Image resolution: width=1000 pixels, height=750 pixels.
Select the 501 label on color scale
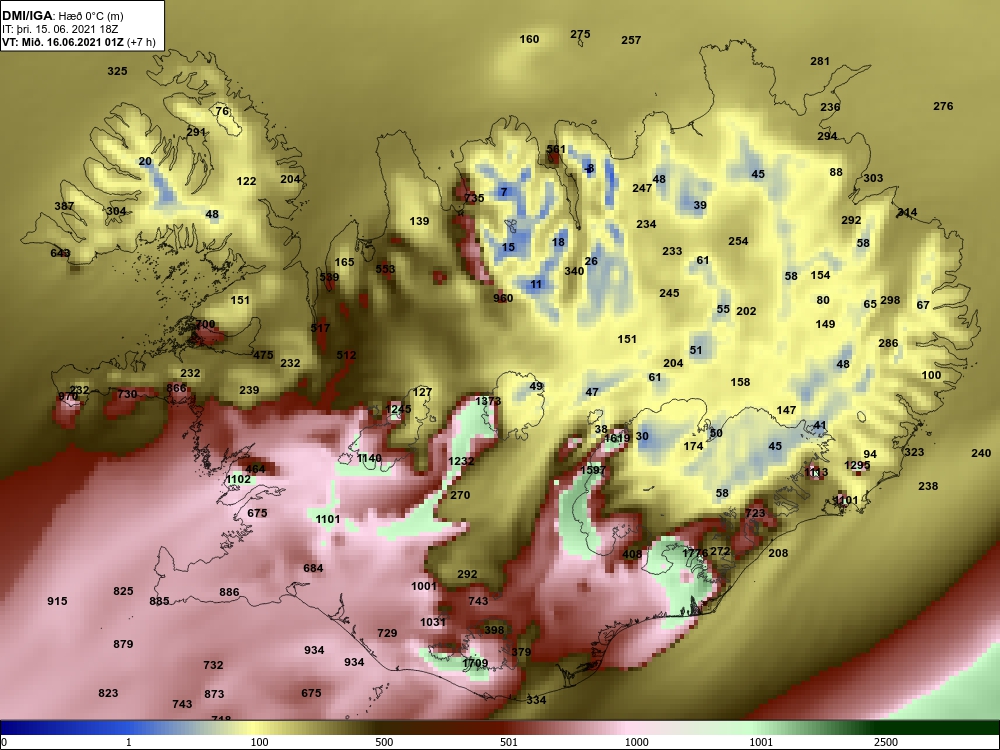click(509, 742)
